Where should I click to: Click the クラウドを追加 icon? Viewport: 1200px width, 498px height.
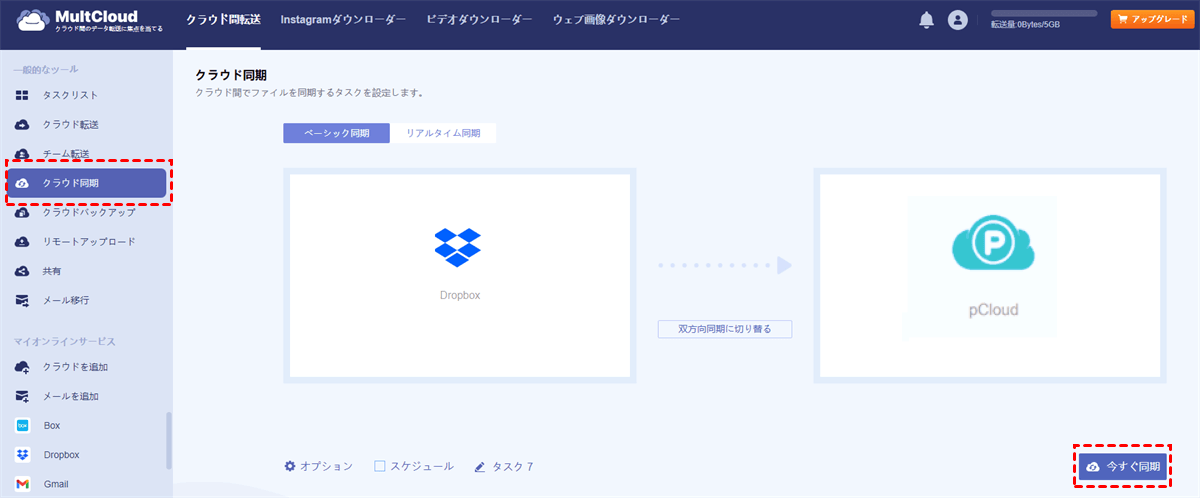(22, 367)
